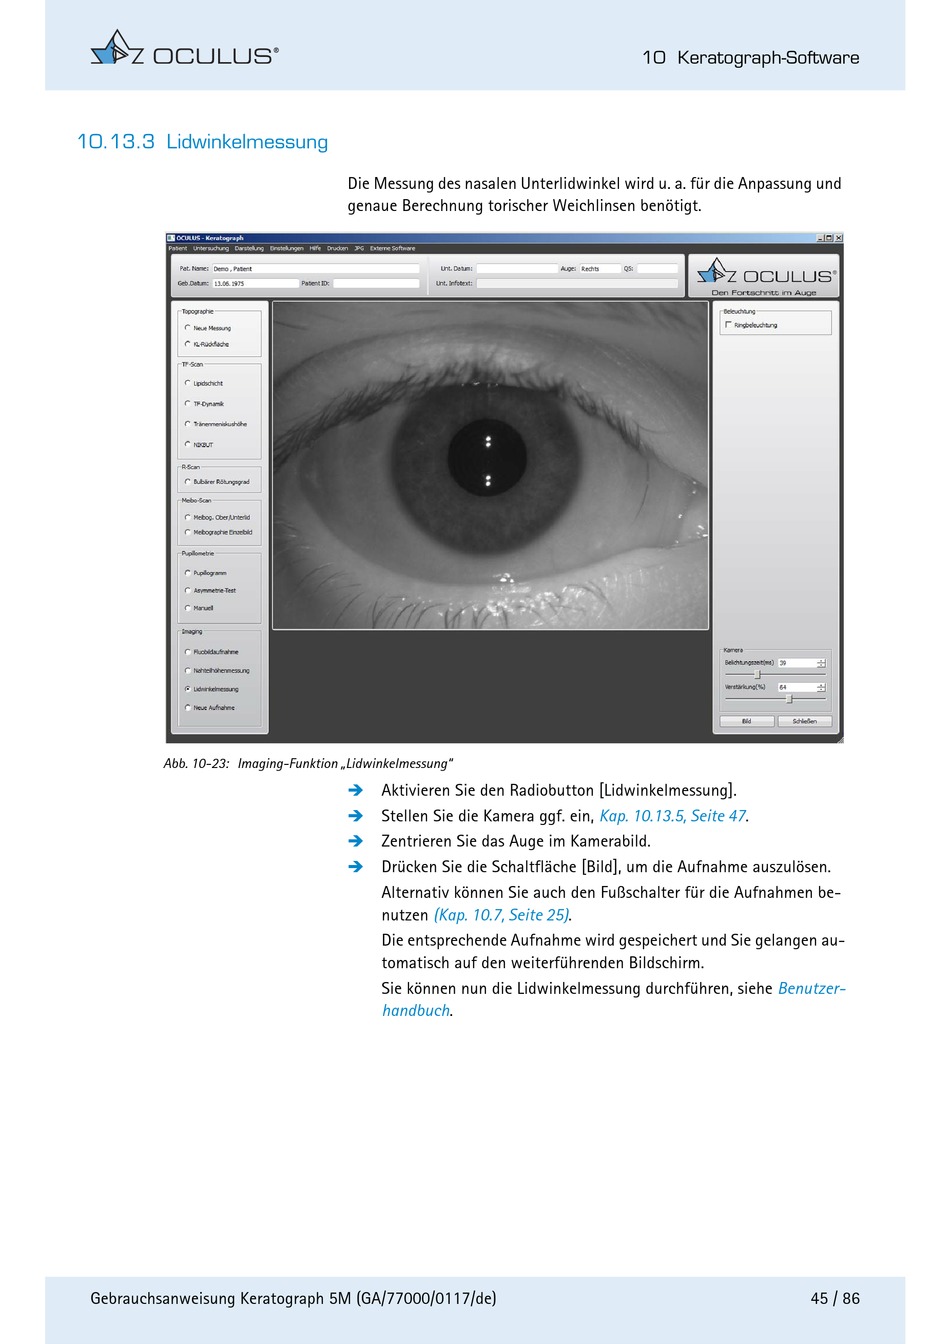
Task: Open the Kap. 10.7, Seite 25 link
Action: click(501, 915)
